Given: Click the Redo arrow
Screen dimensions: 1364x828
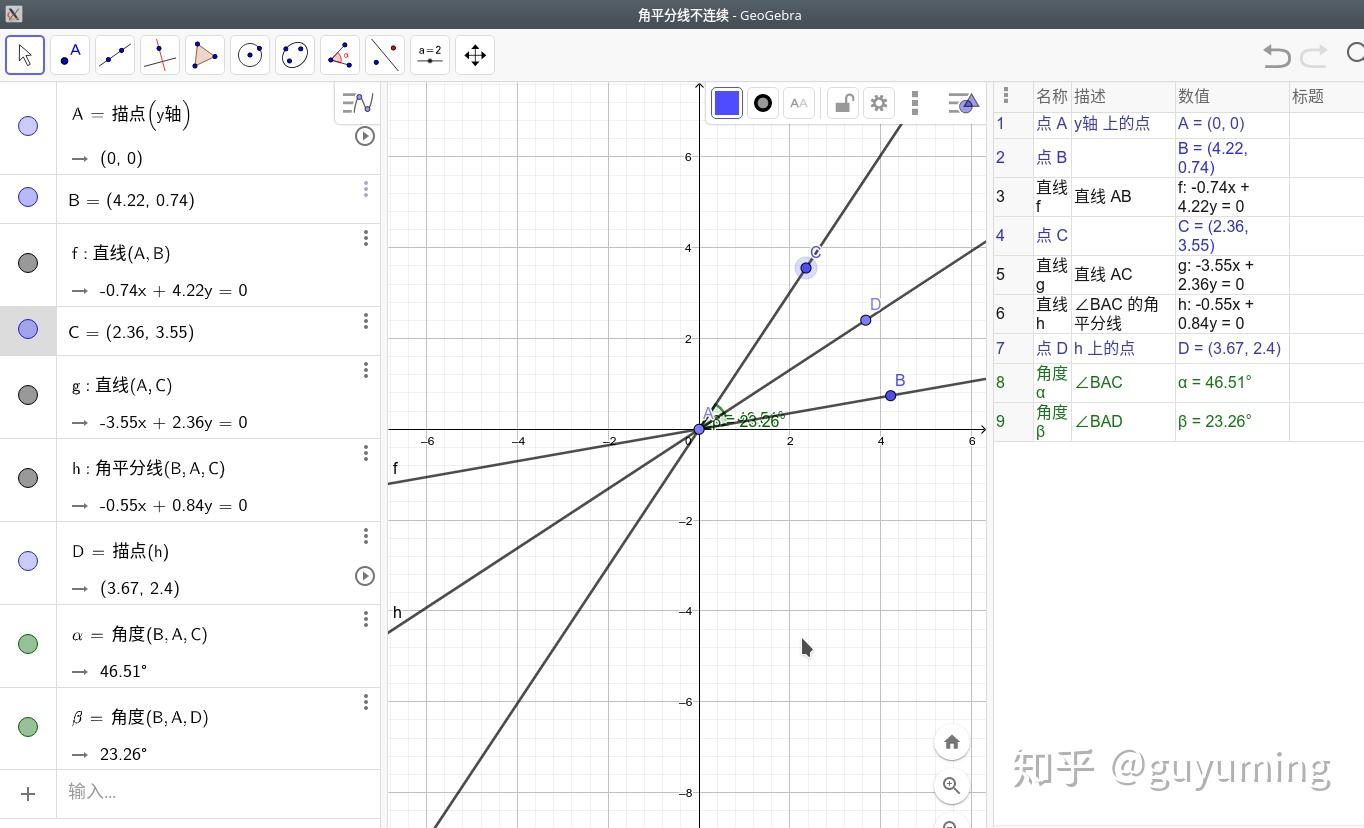Looking at the screenshot, I should tap(1314, 55).
